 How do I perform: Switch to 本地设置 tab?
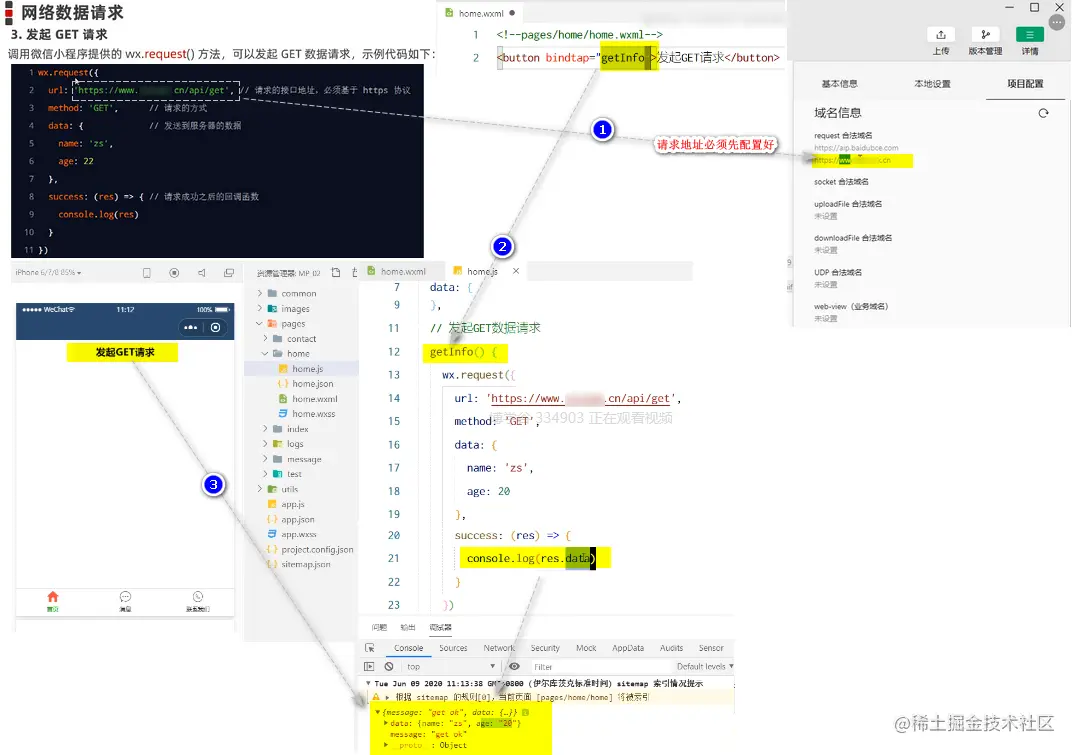(x=932, y=84)
